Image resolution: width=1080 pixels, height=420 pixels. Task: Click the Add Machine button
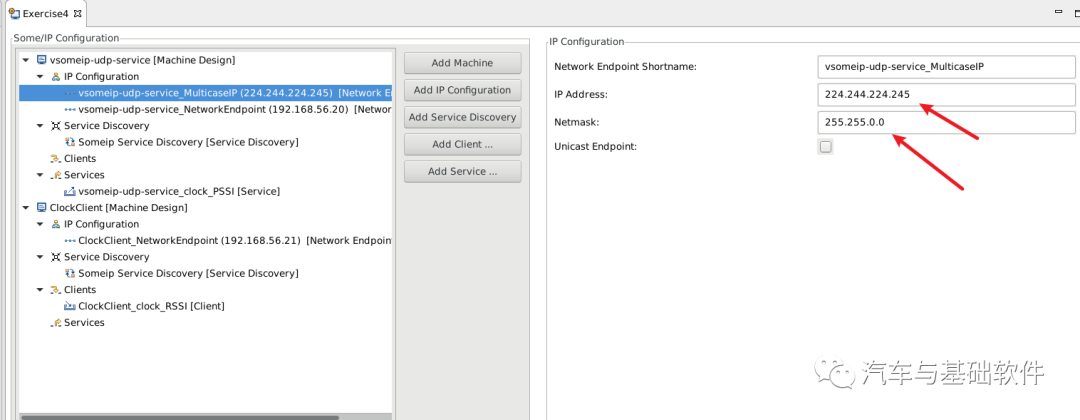tap(462, 63)
